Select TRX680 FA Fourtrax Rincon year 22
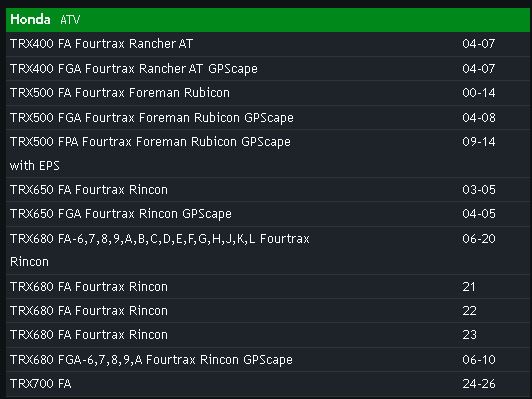532x399 pixels. coord(268,311)
